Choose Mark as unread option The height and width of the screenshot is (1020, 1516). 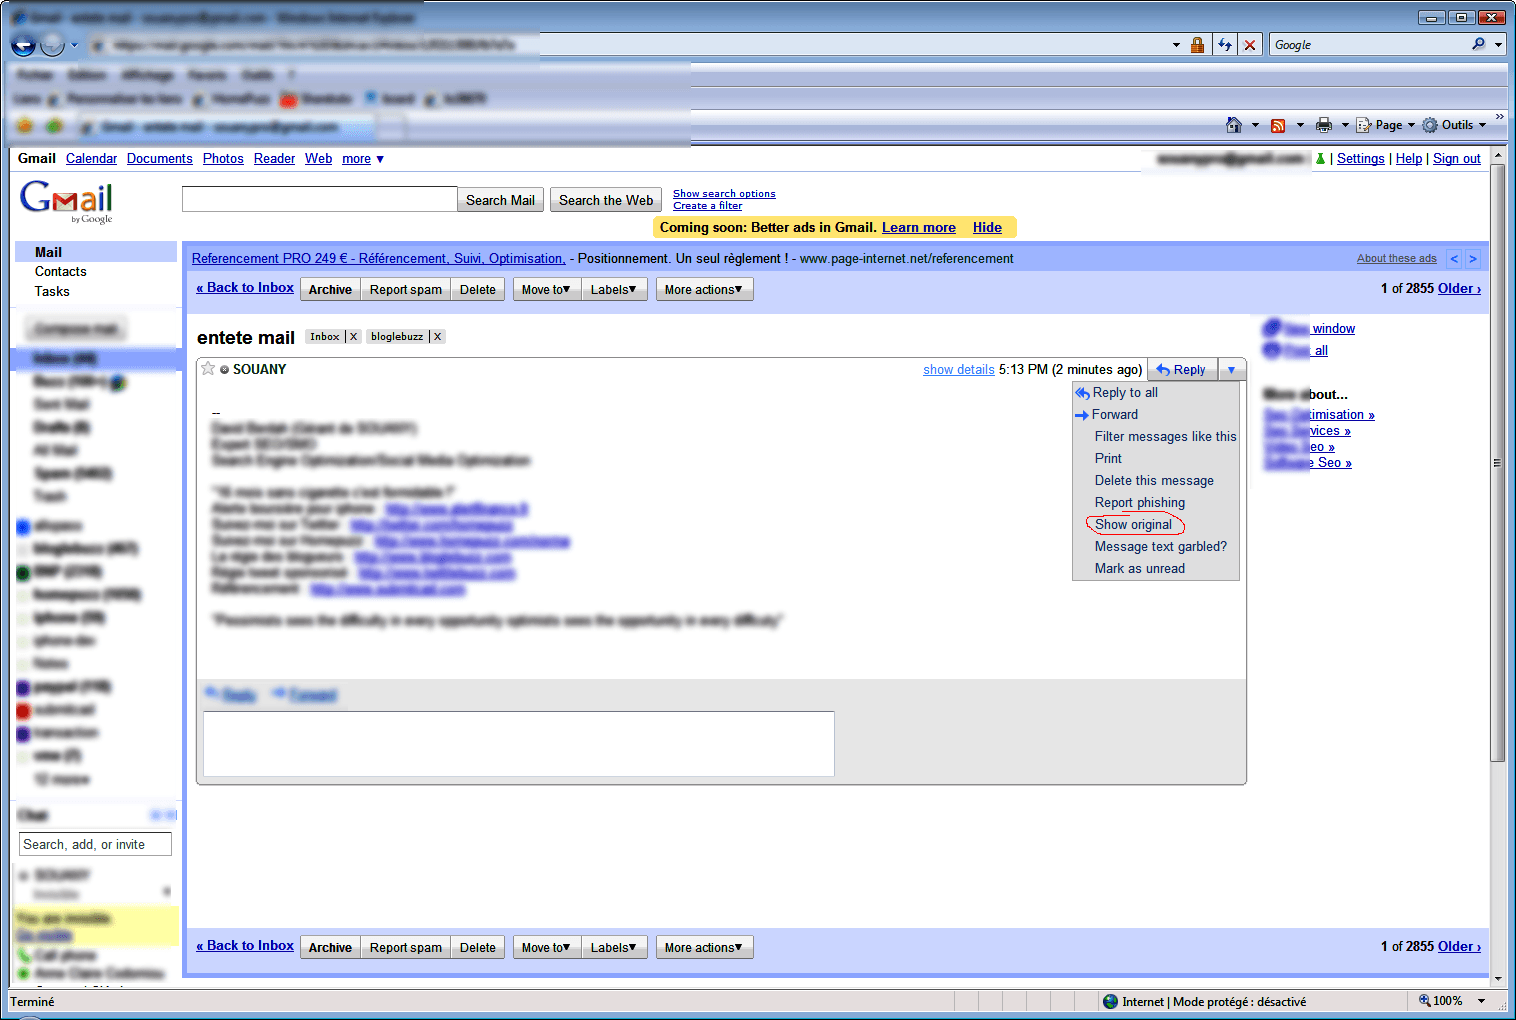pos(1139,569)
